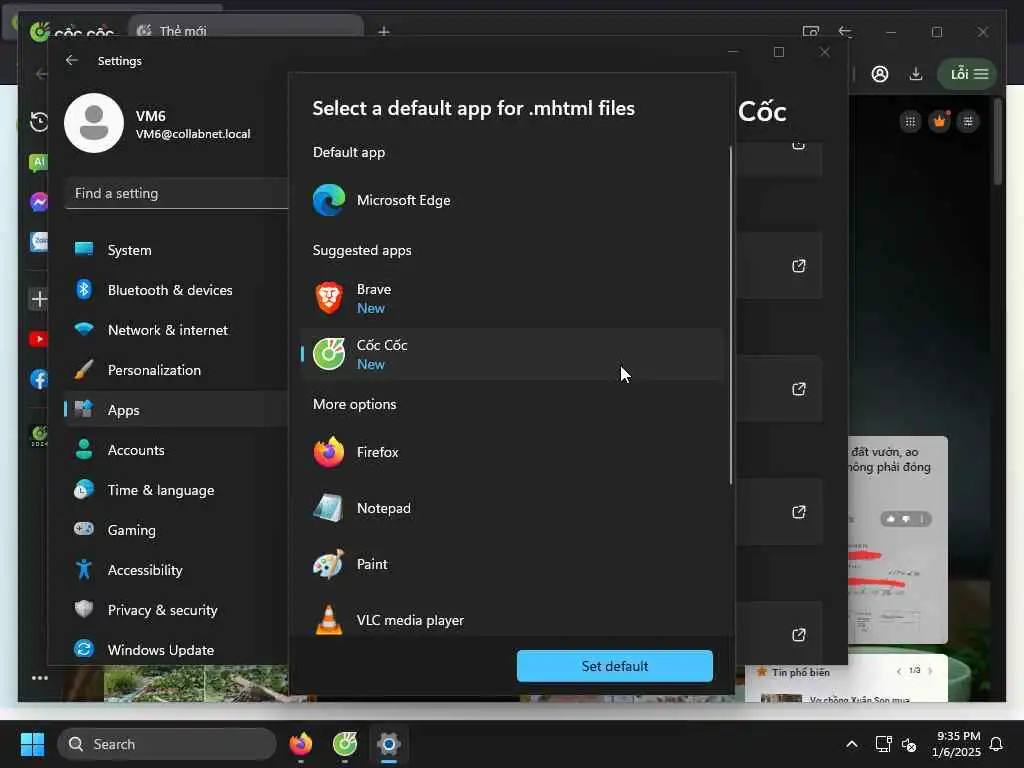This screenshot has width=1024, height=768.
Task: Open System settings category
Action: (176, 250)
